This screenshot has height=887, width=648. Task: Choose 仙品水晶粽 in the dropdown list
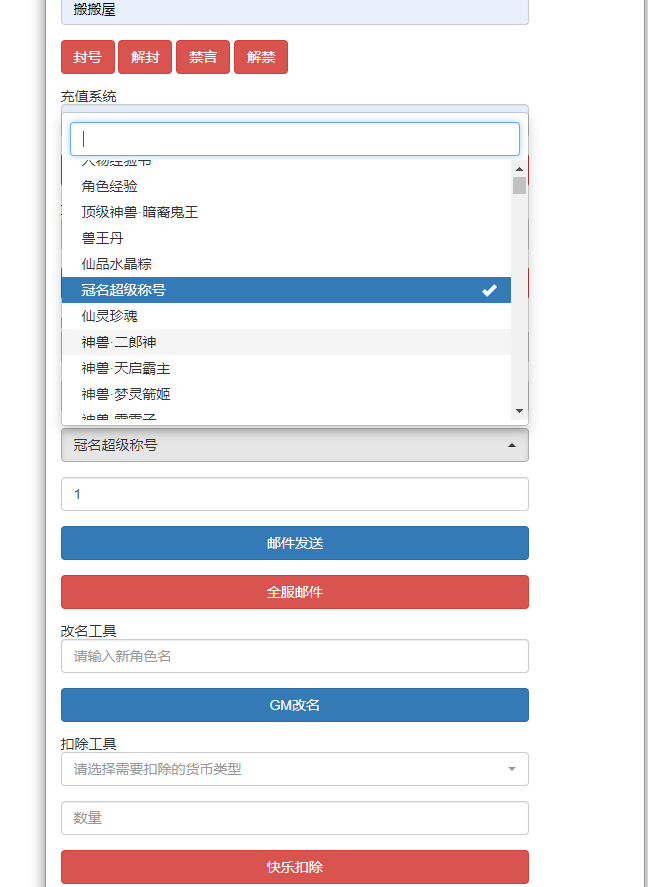117,264
